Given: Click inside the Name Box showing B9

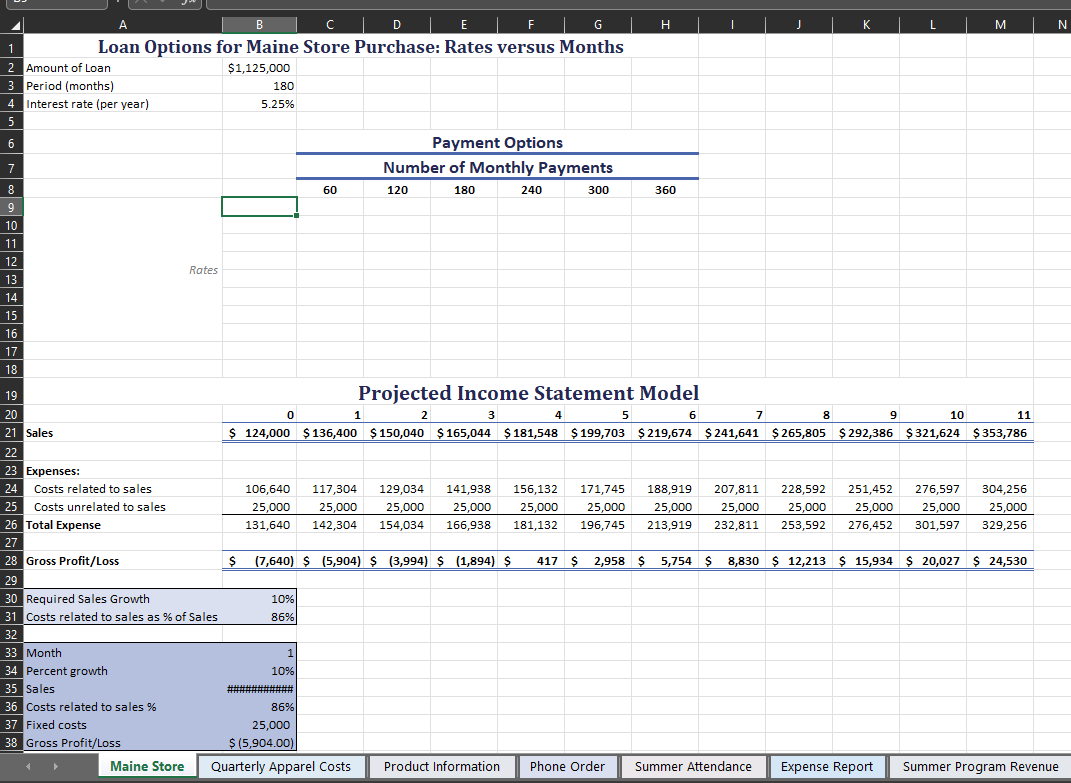Looking at the screenshot, I should (55, 4).
